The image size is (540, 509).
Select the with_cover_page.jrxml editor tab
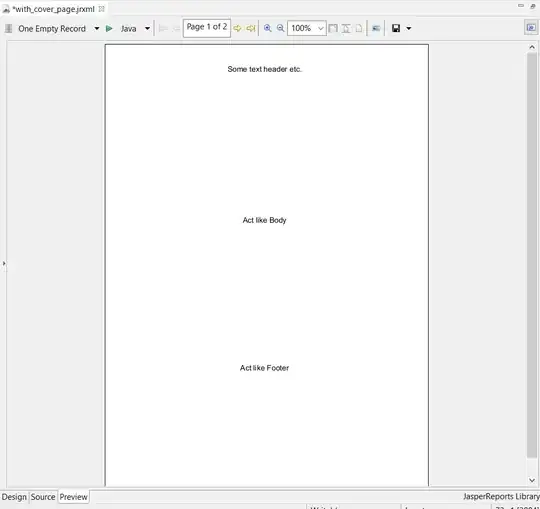(x=53, y=9)
